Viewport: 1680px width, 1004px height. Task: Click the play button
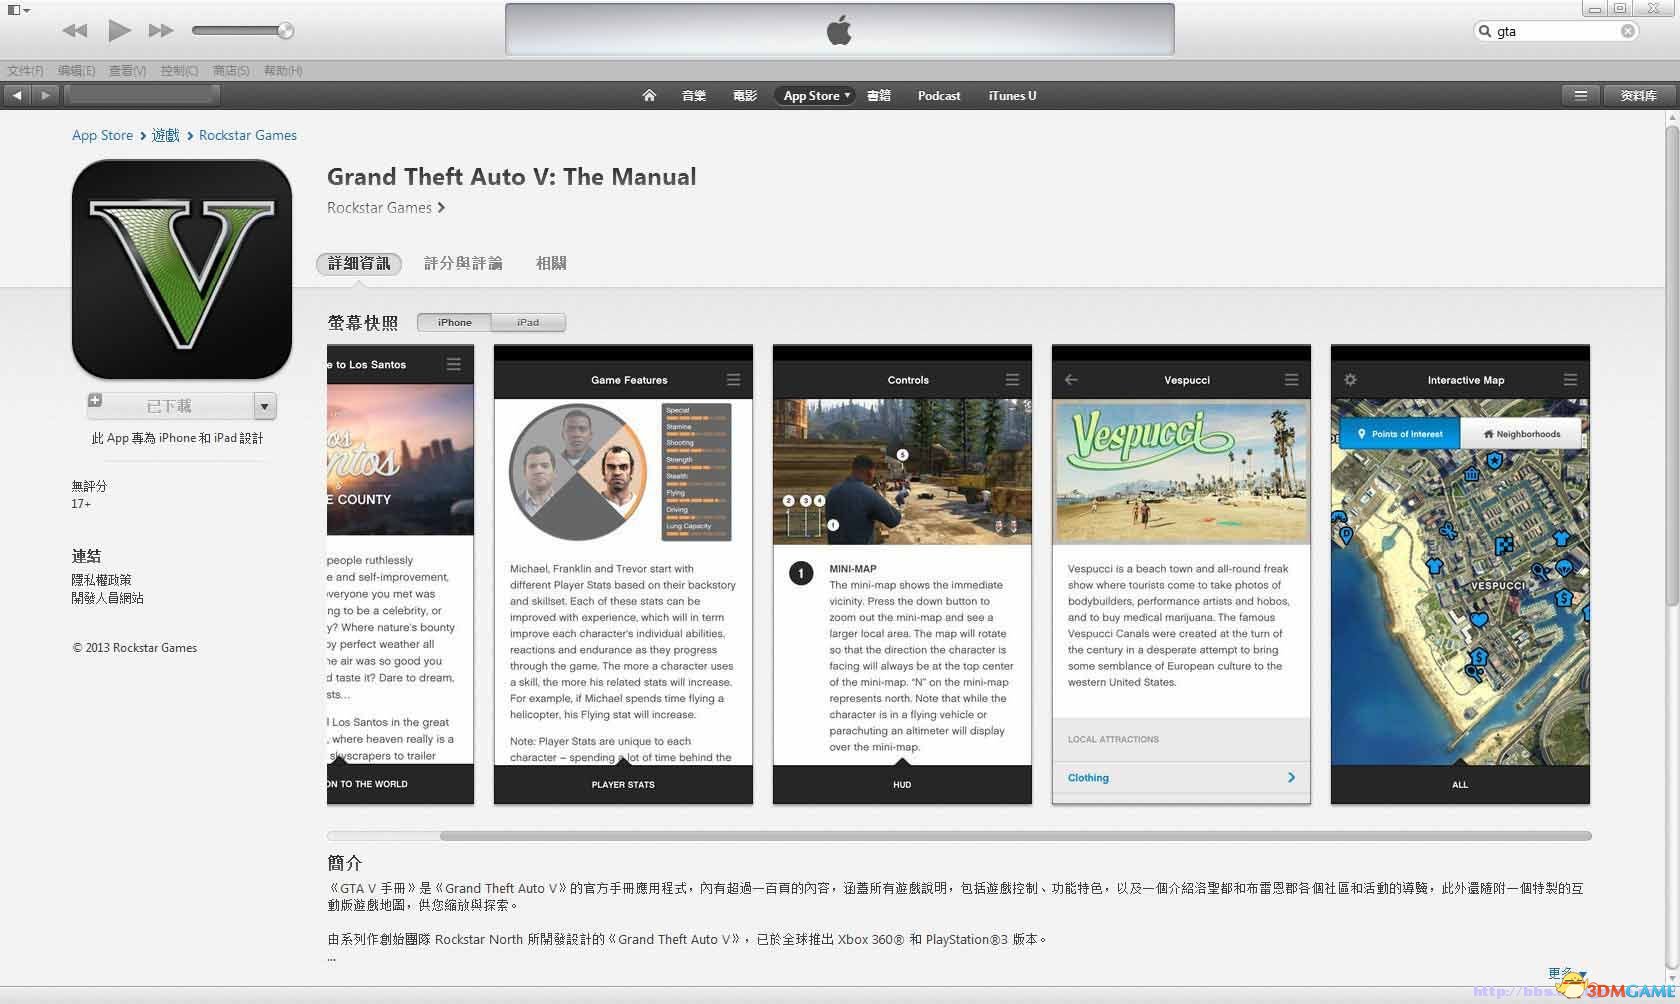[x=119, y=30]
